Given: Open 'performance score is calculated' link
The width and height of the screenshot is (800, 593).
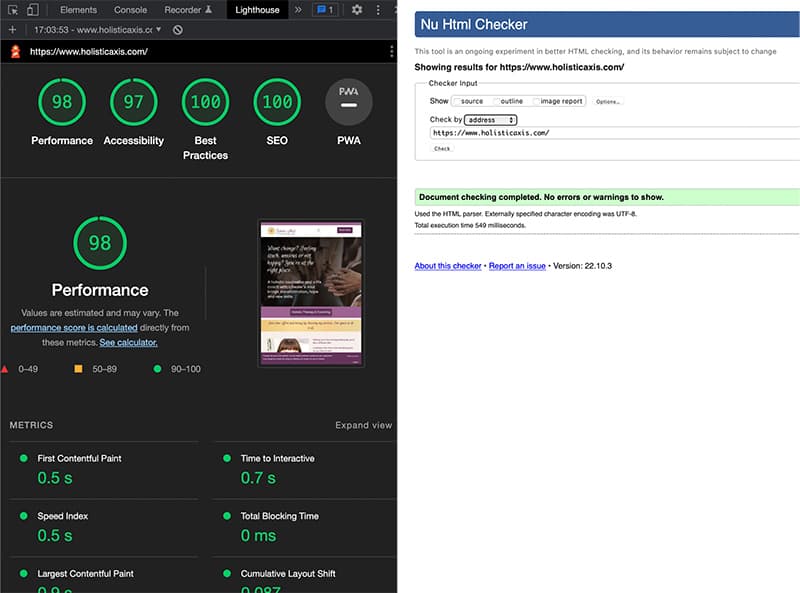Looking at the screenshot, I should click(74, 328).
